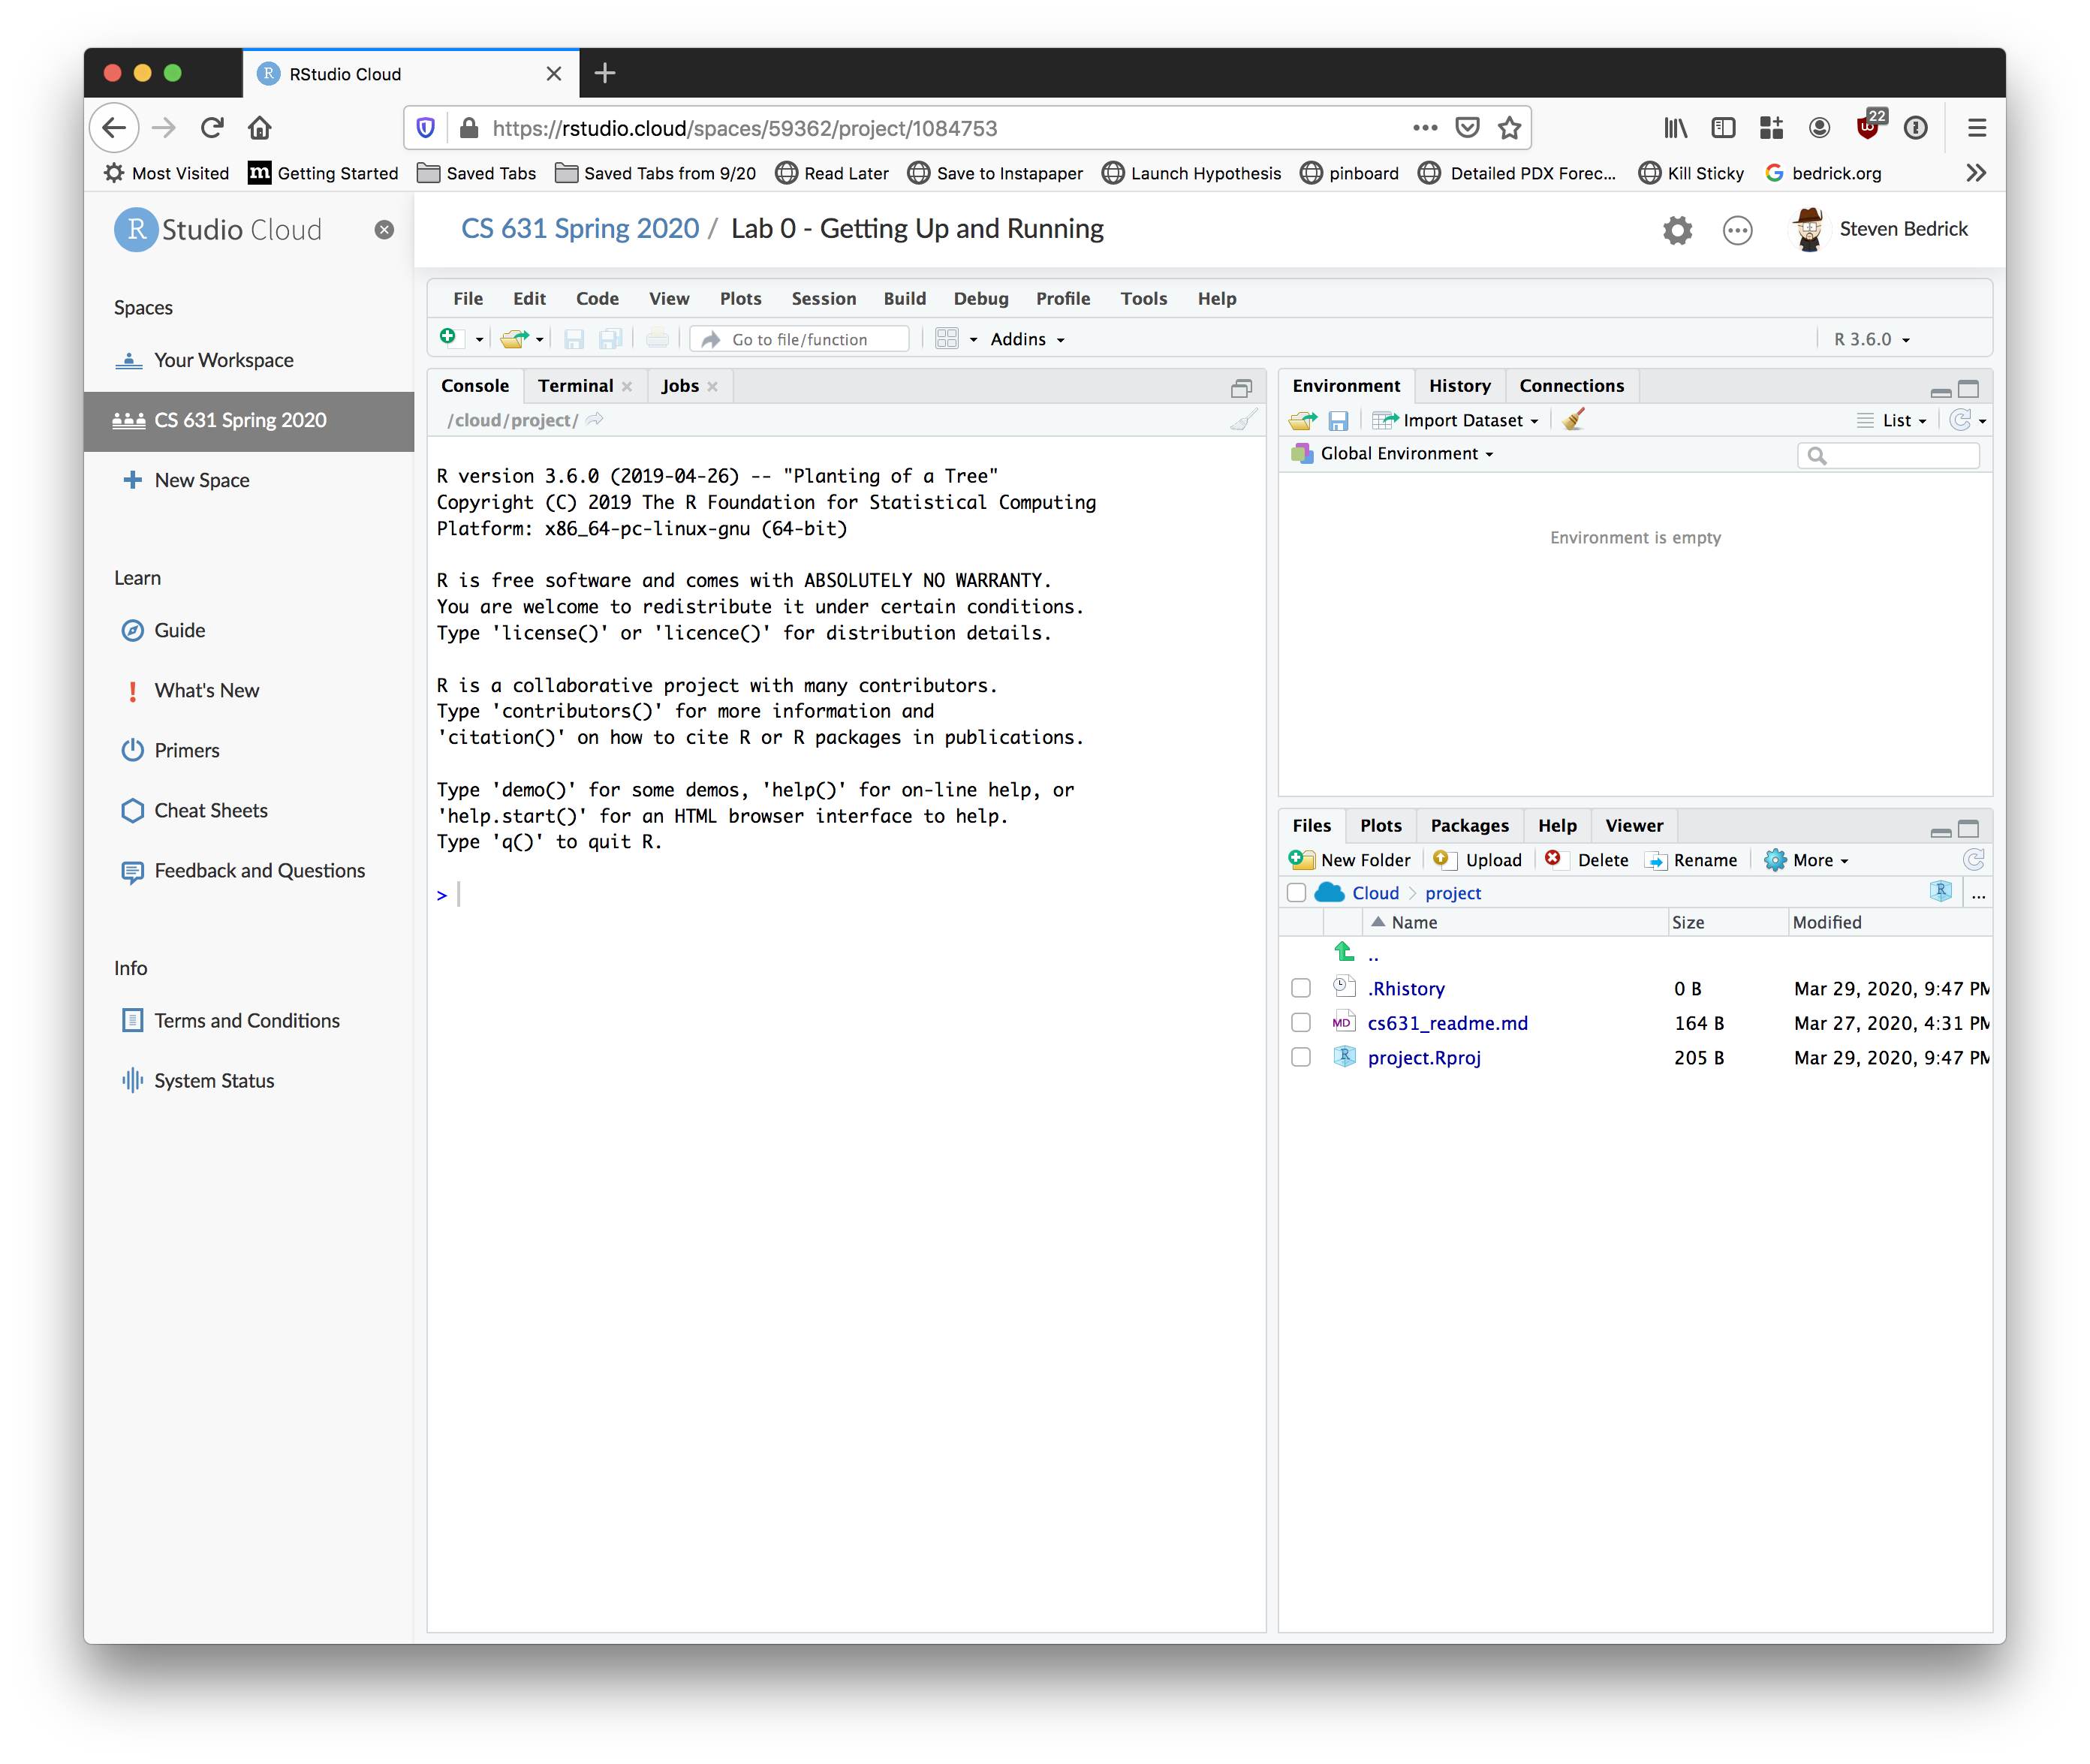
Task: Tick the project.Rproj checkbox
Action: (x=1300, y=1057)
